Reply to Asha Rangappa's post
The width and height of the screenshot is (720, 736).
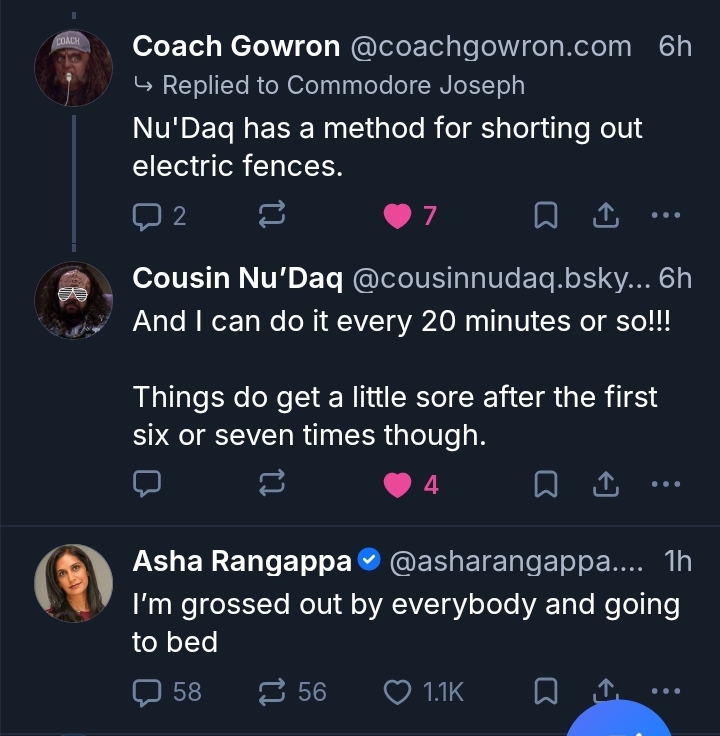147,691
